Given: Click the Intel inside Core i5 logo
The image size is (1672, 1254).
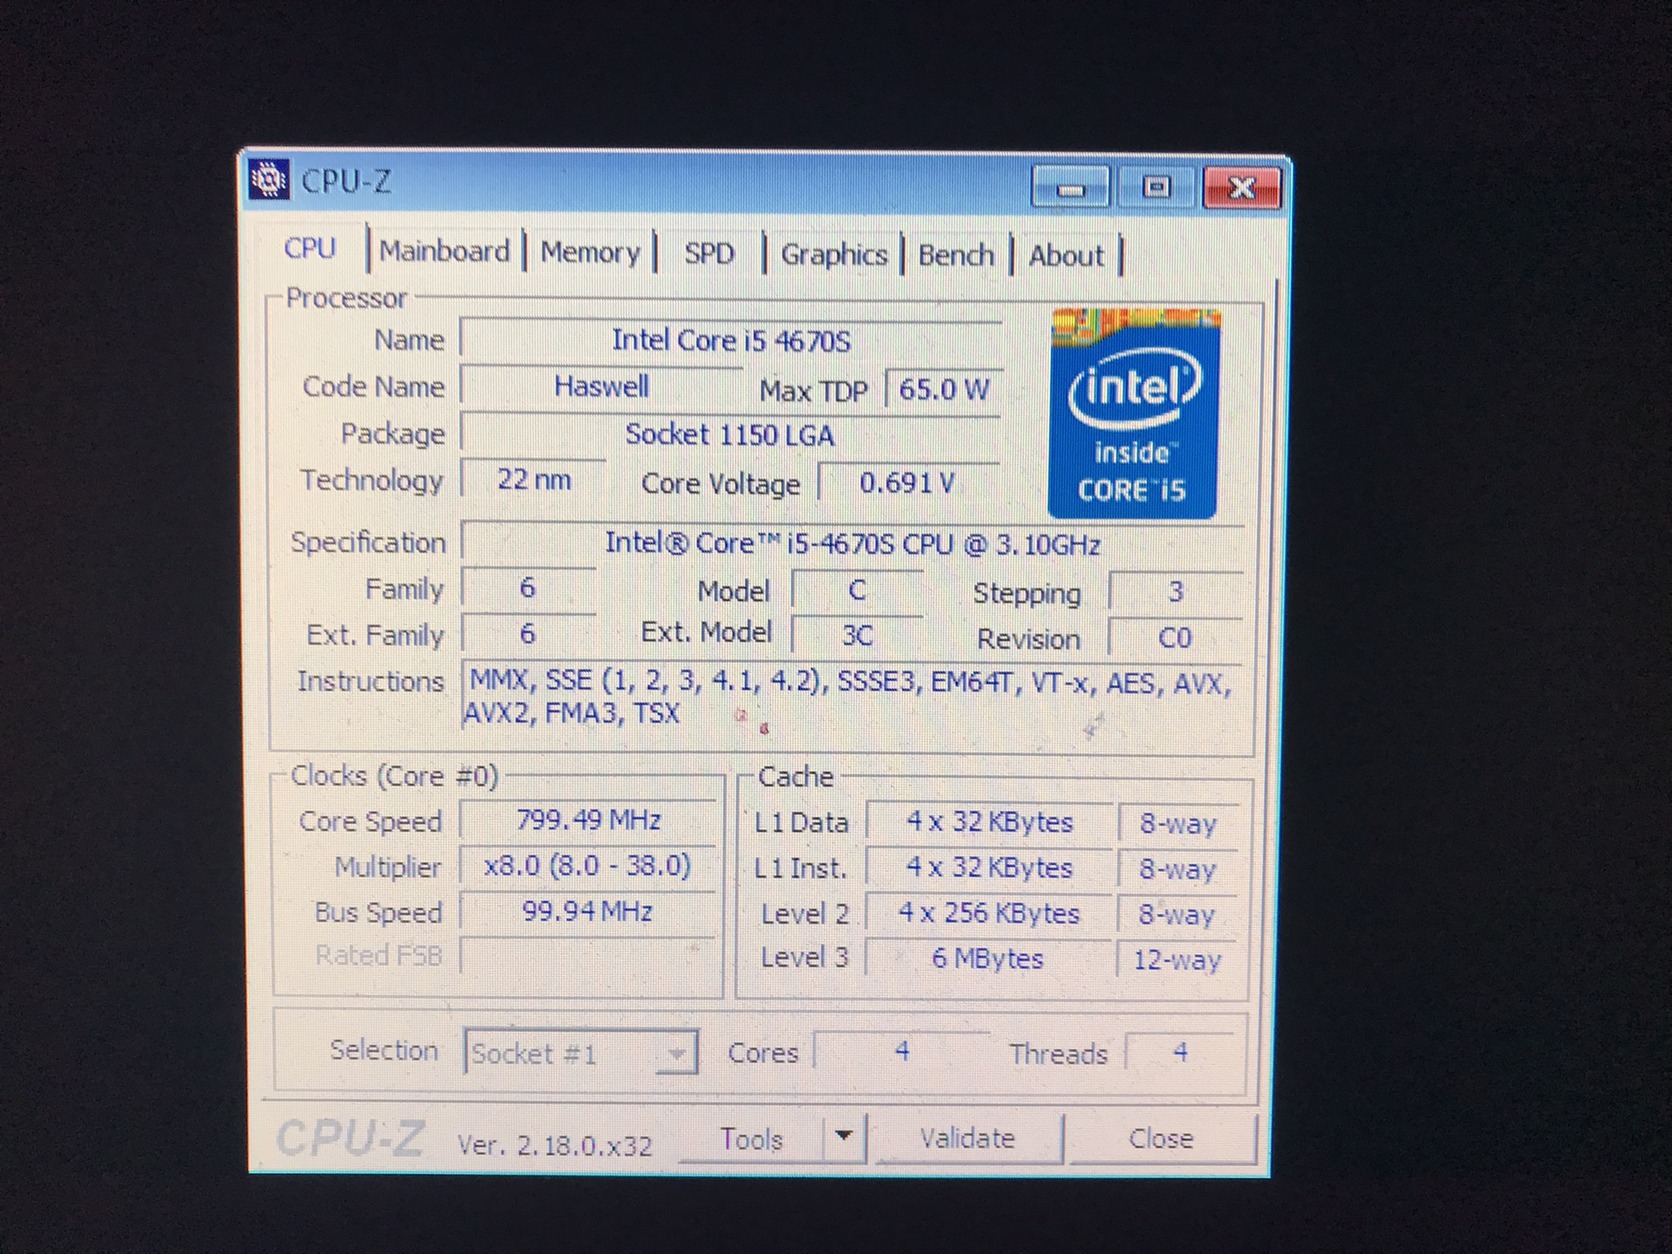Looking at the screenshot, I should tap(1133, 414).
